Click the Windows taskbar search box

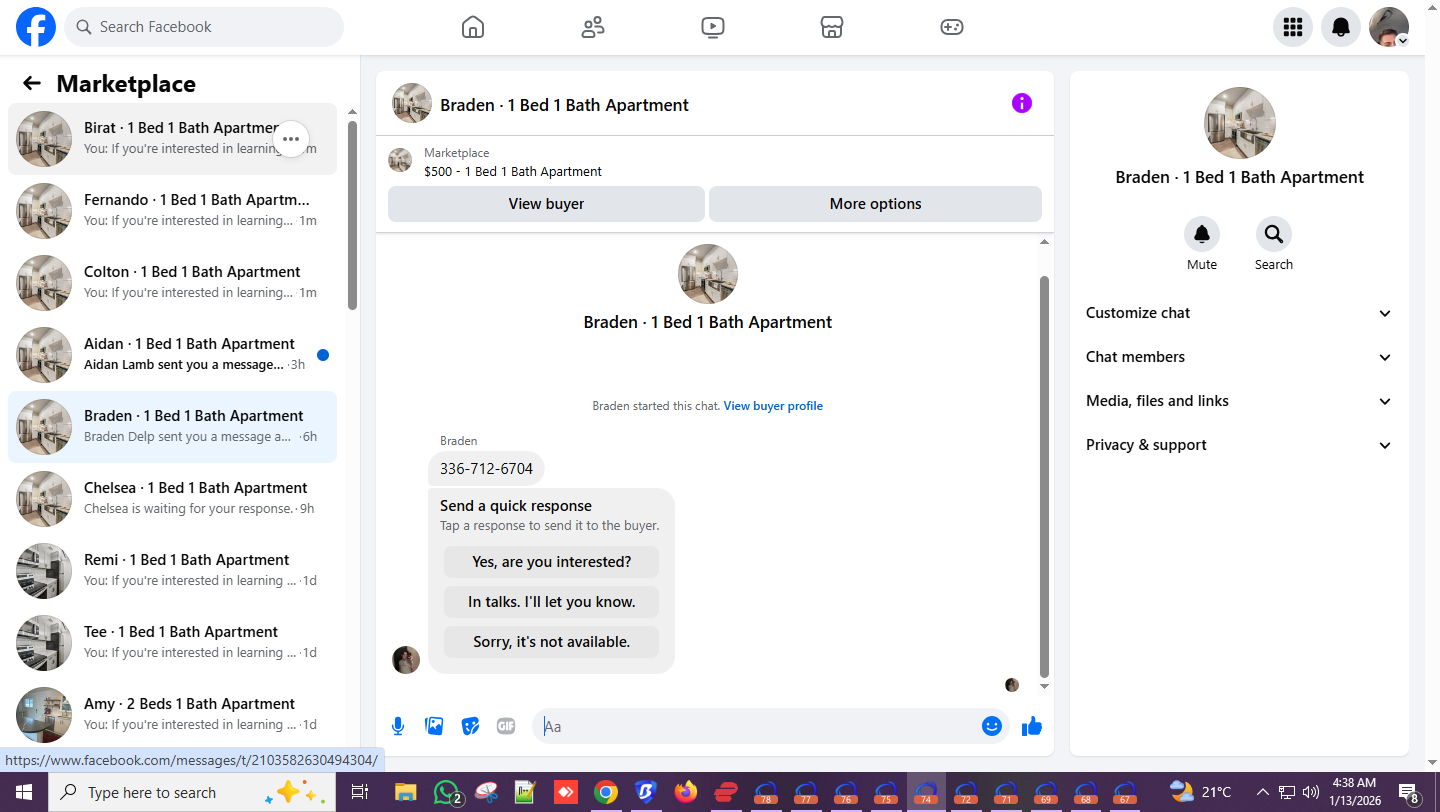coord(190,792)
